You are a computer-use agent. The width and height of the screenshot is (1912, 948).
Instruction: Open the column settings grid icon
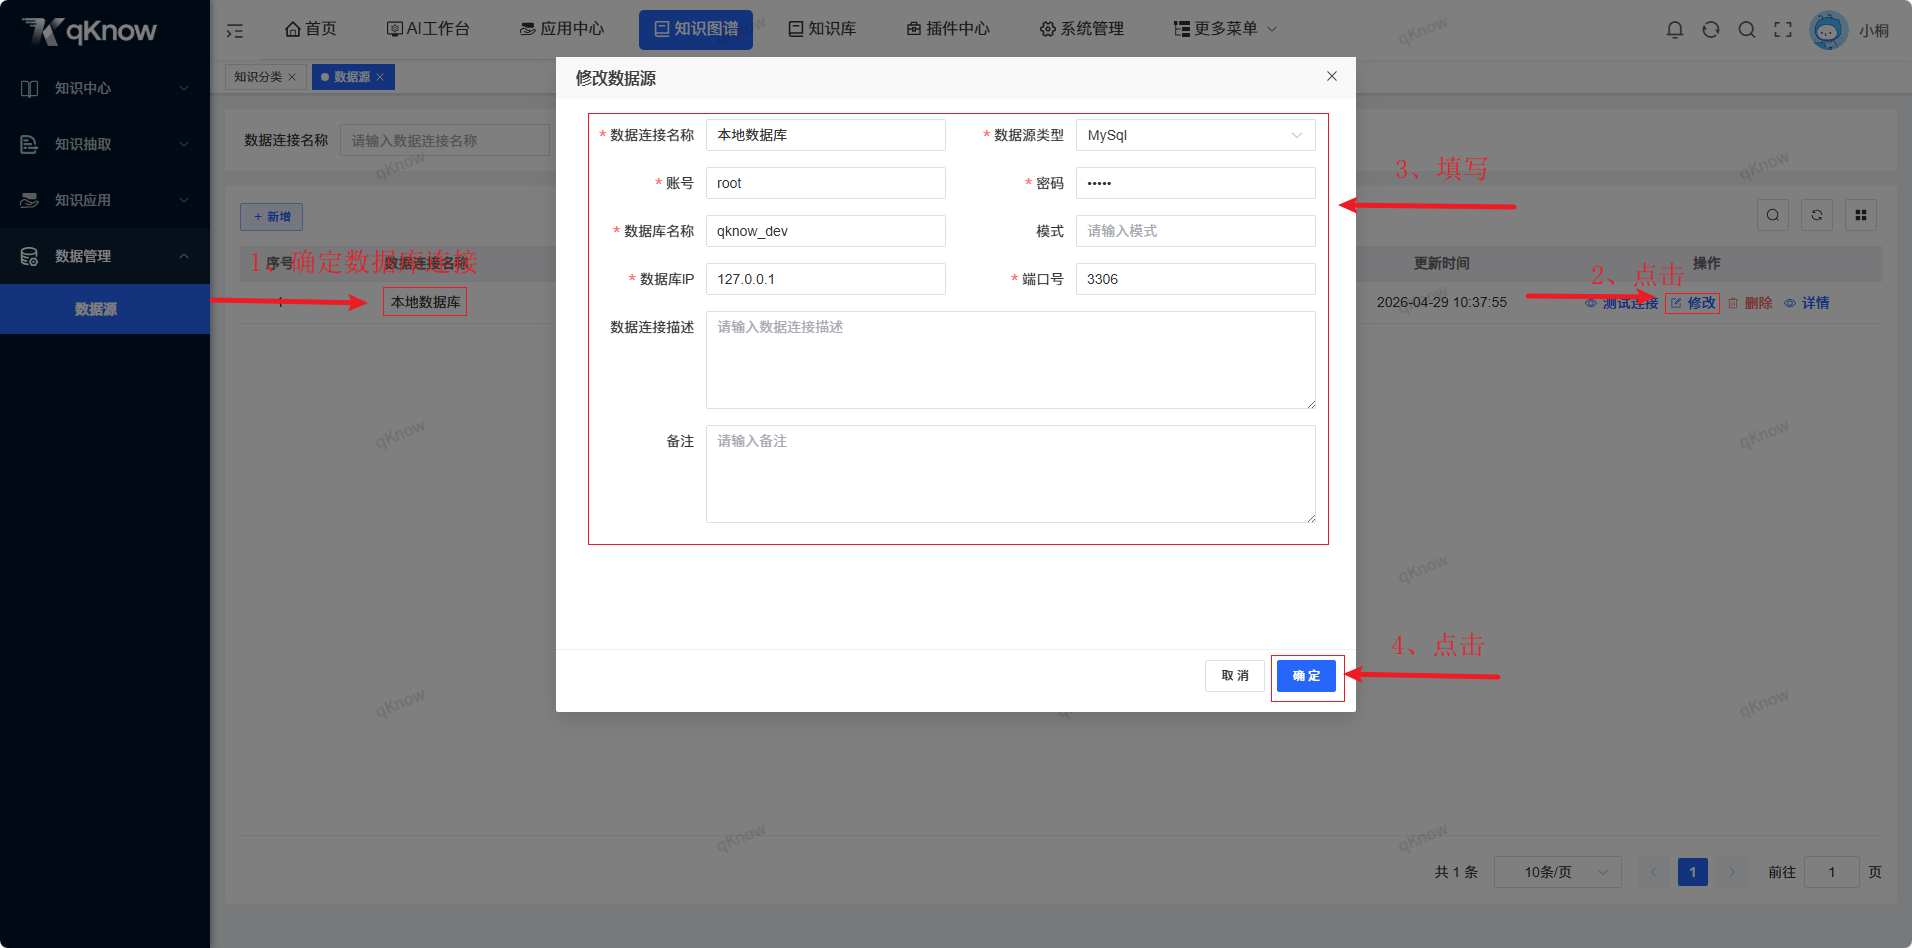(1861, 215)
